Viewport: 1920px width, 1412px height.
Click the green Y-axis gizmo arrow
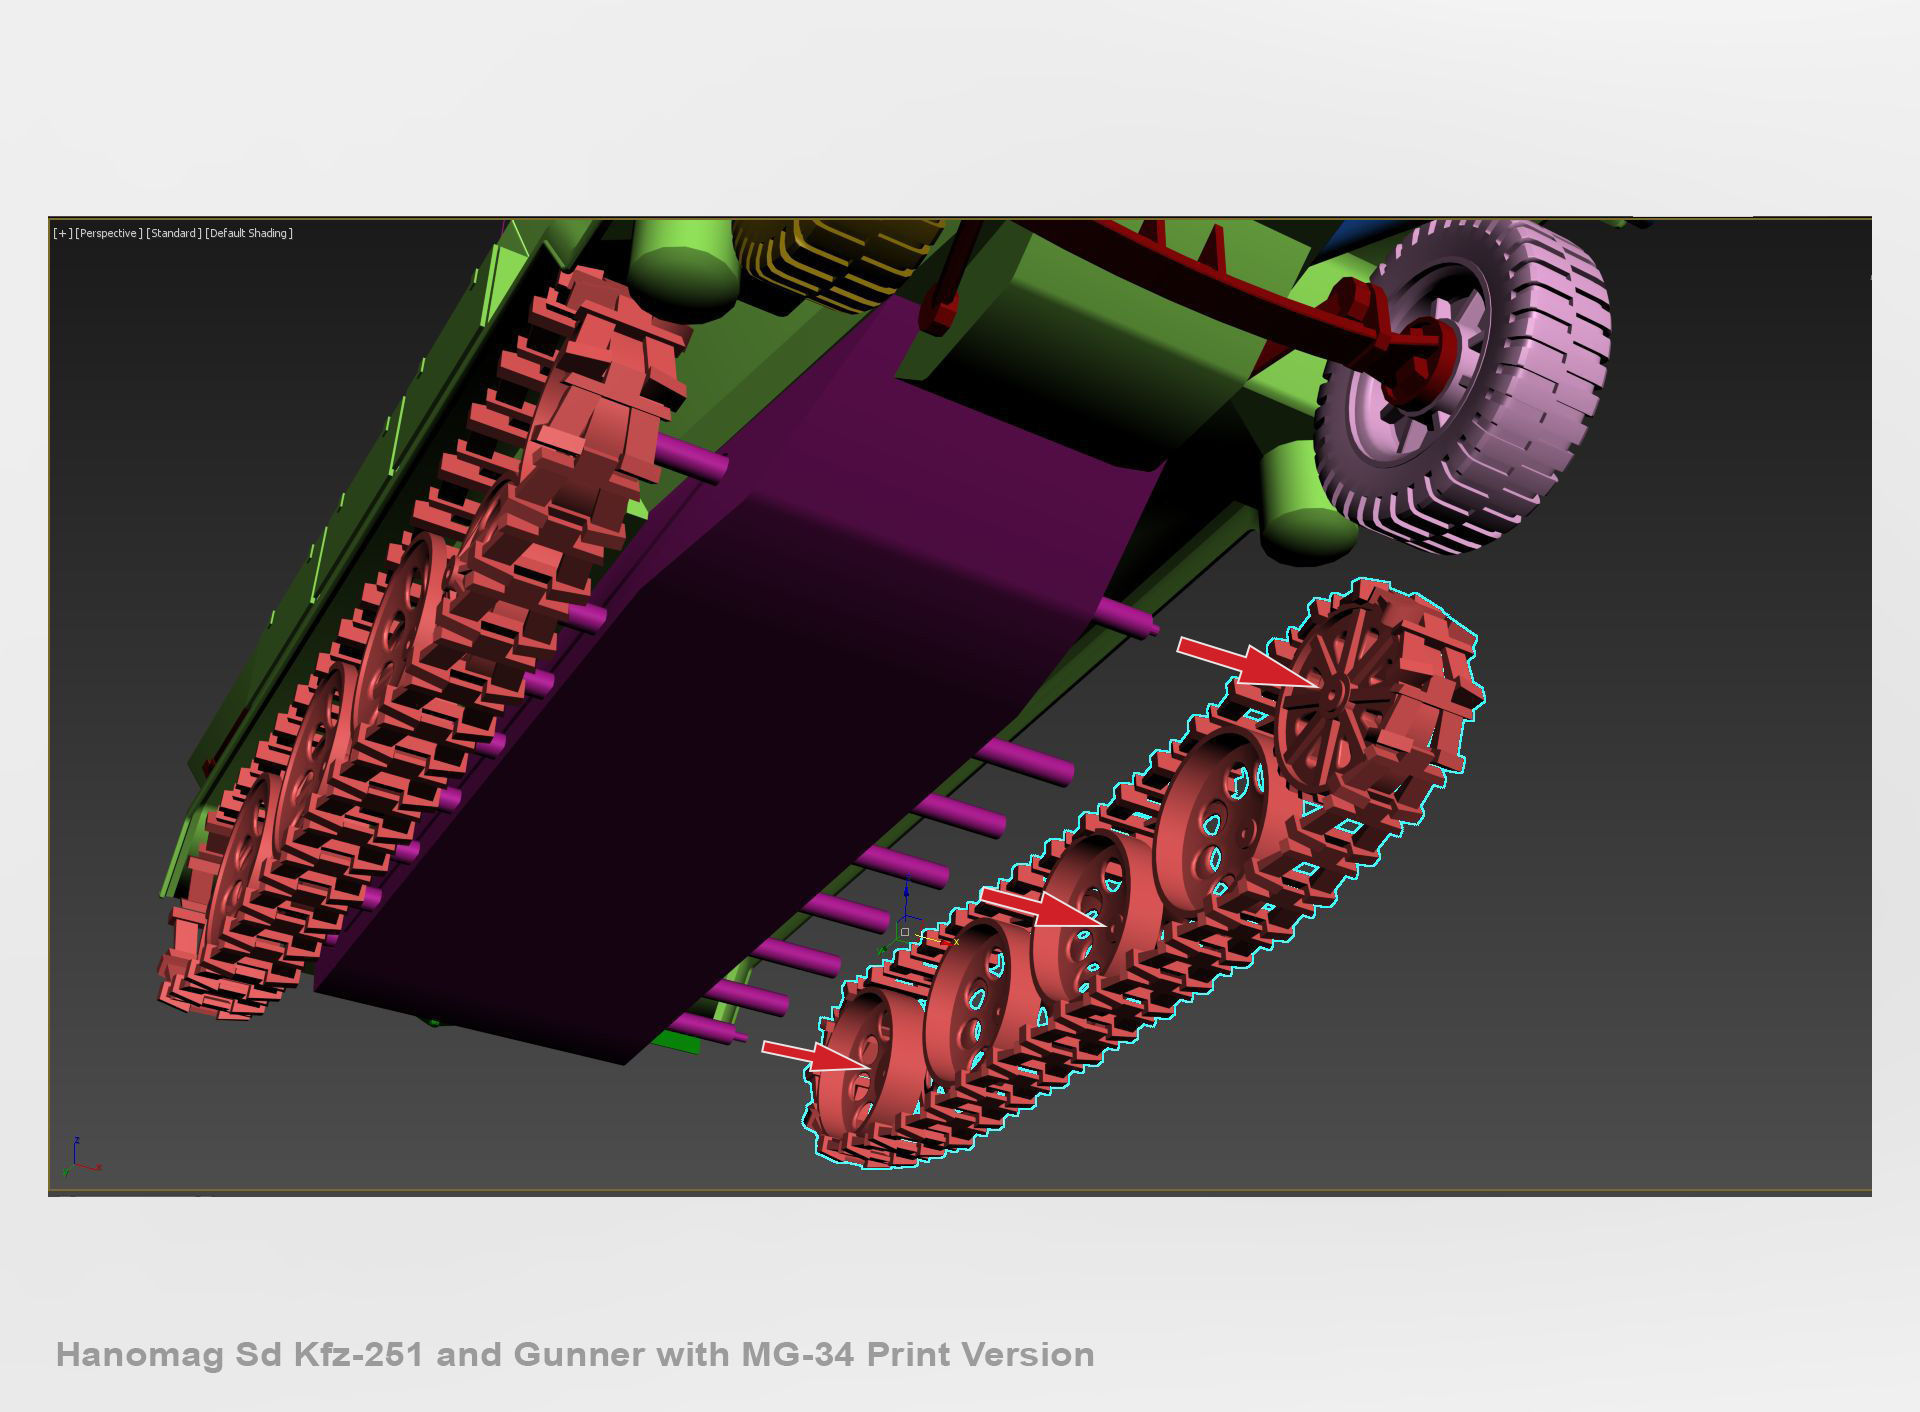884,949
